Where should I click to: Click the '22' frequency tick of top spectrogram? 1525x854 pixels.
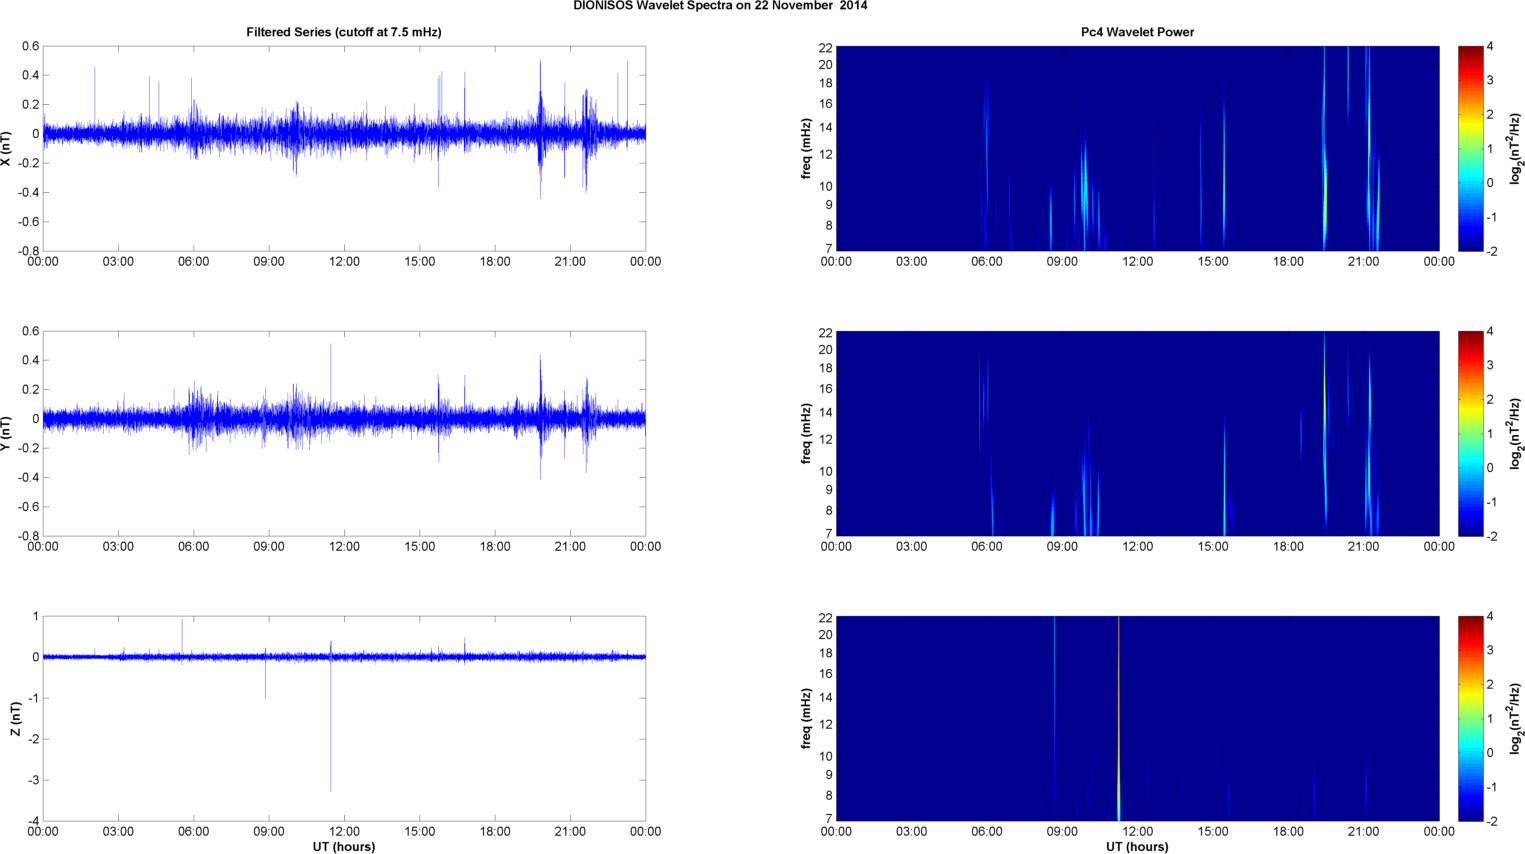click(x=825, y=47)
